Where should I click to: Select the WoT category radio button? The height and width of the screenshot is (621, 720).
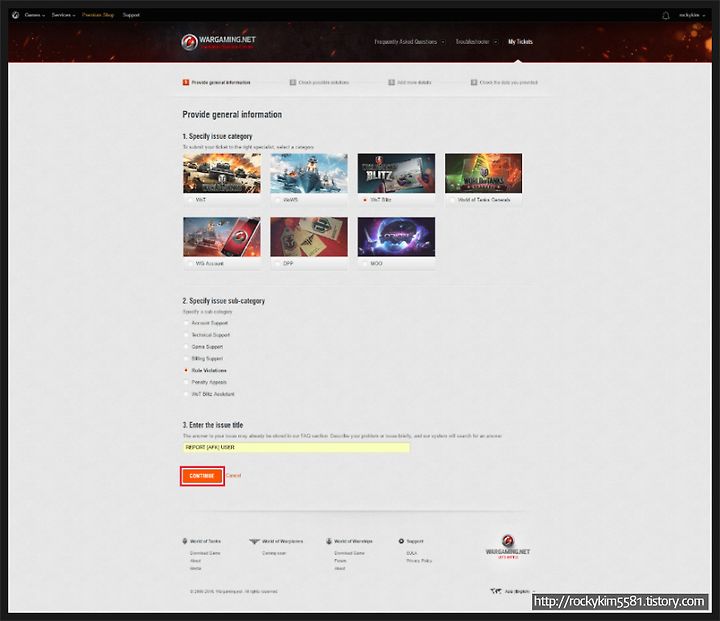pyautogui.click(x=191, y=200)
